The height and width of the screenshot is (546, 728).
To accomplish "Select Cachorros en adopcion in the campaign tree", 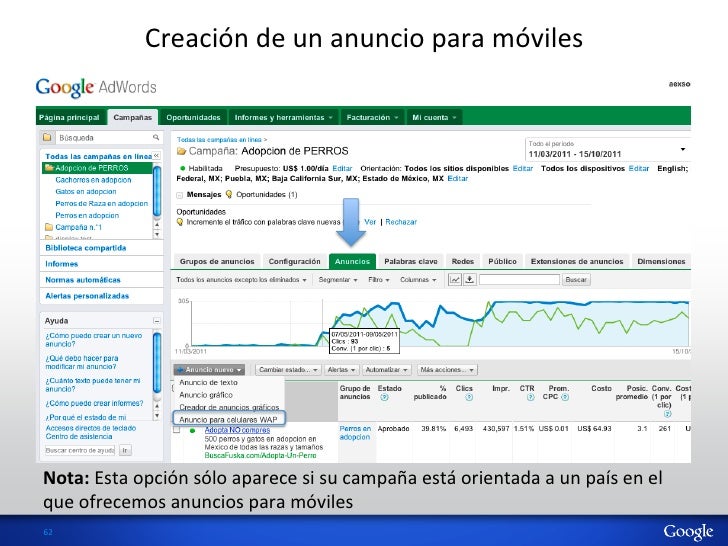I will point(93,180).
